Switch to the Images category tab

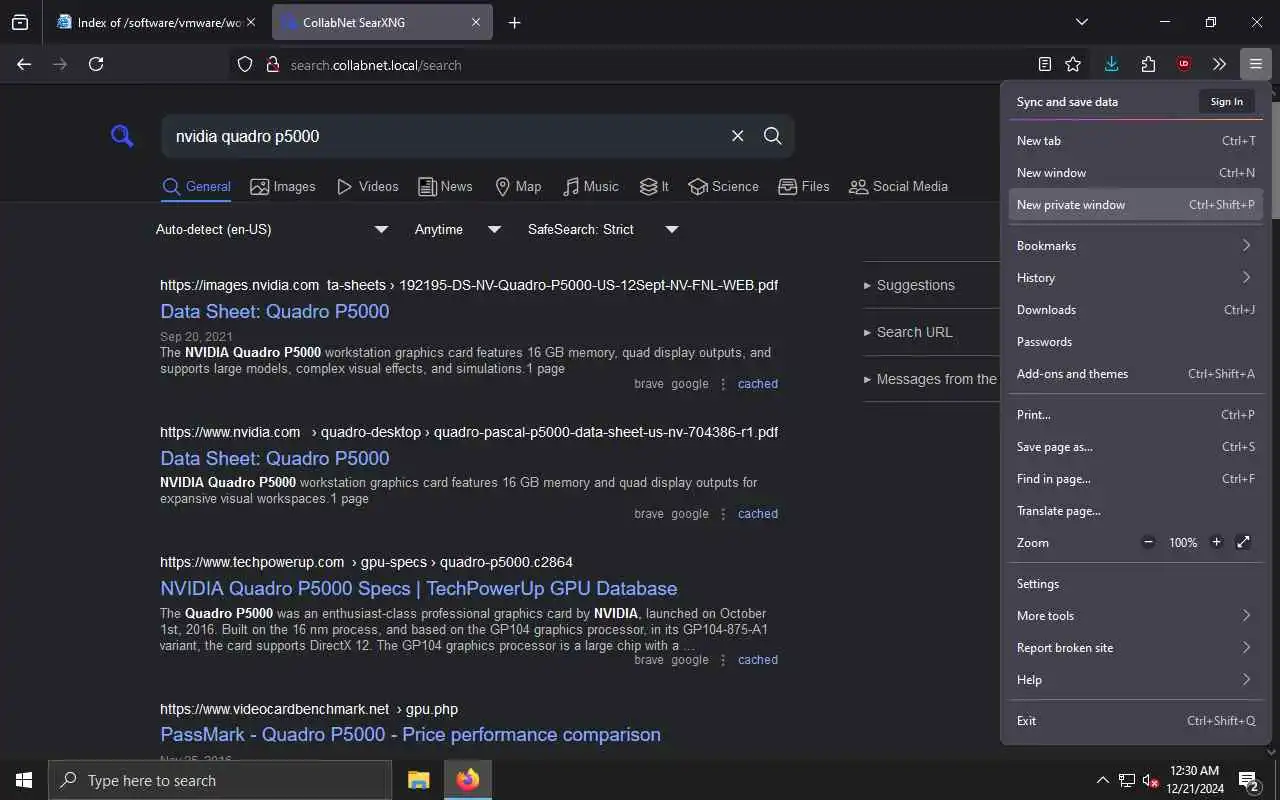tap(283, 186)
